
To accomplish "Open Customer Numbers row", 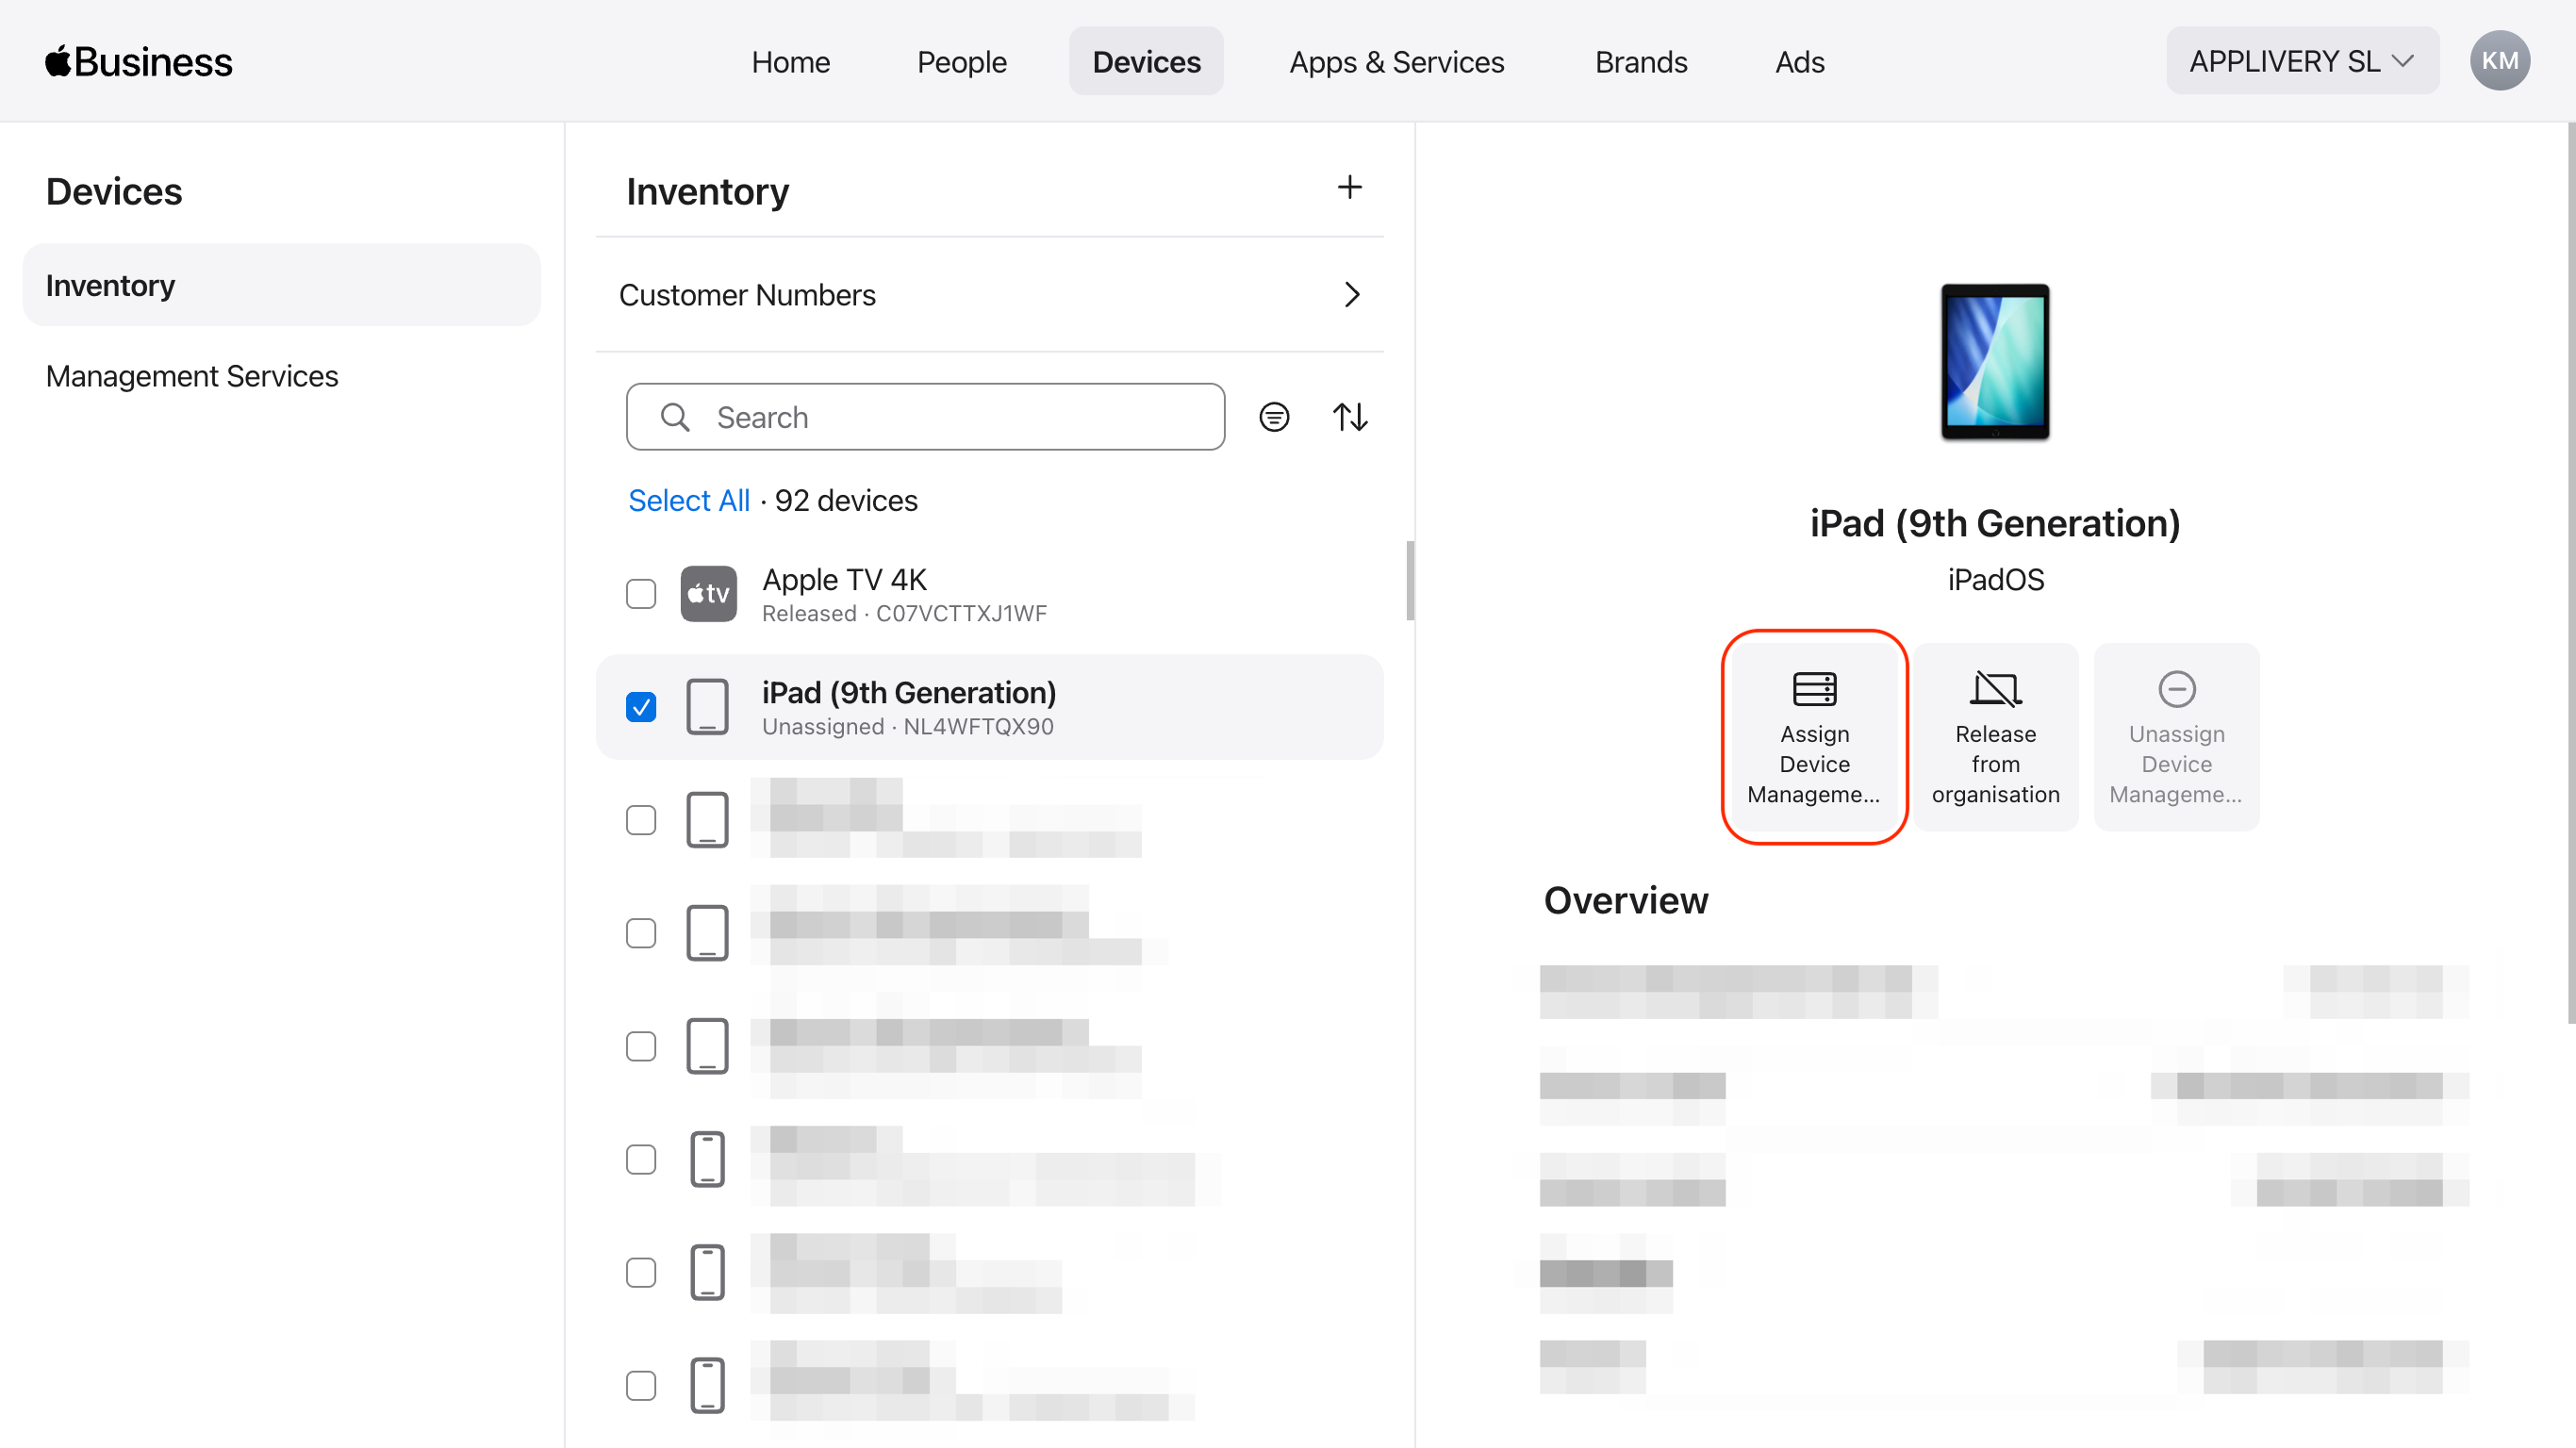I will tap(989, 295).
